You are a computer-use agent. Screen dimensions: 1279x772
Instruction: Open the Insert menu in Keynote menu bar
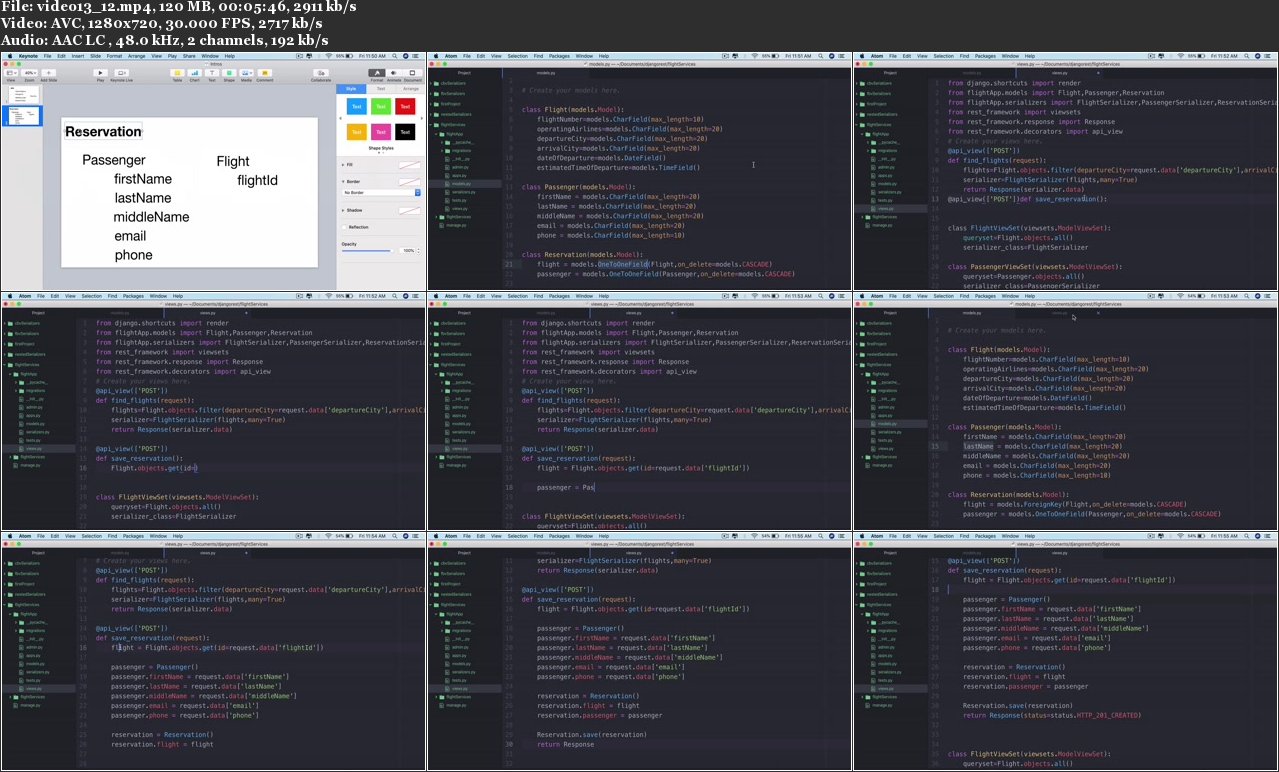(x=77, y=56)
